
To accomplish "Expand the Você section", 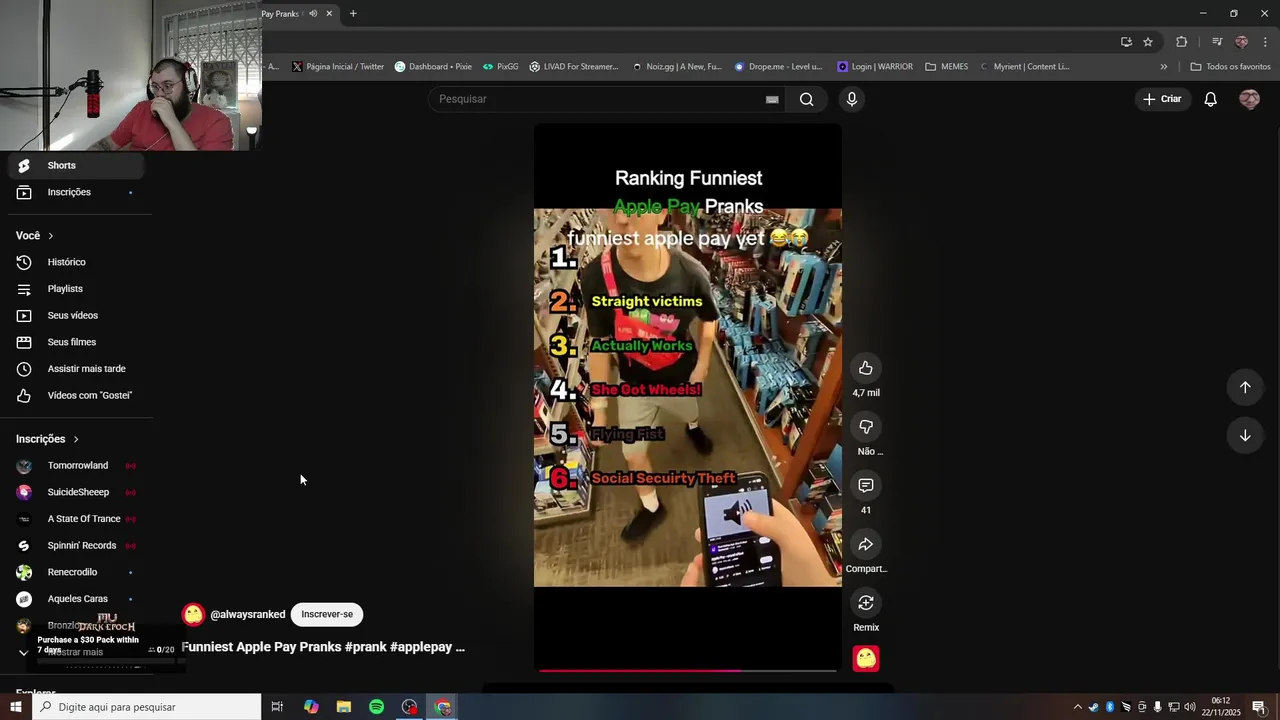I will pos(35,236).
